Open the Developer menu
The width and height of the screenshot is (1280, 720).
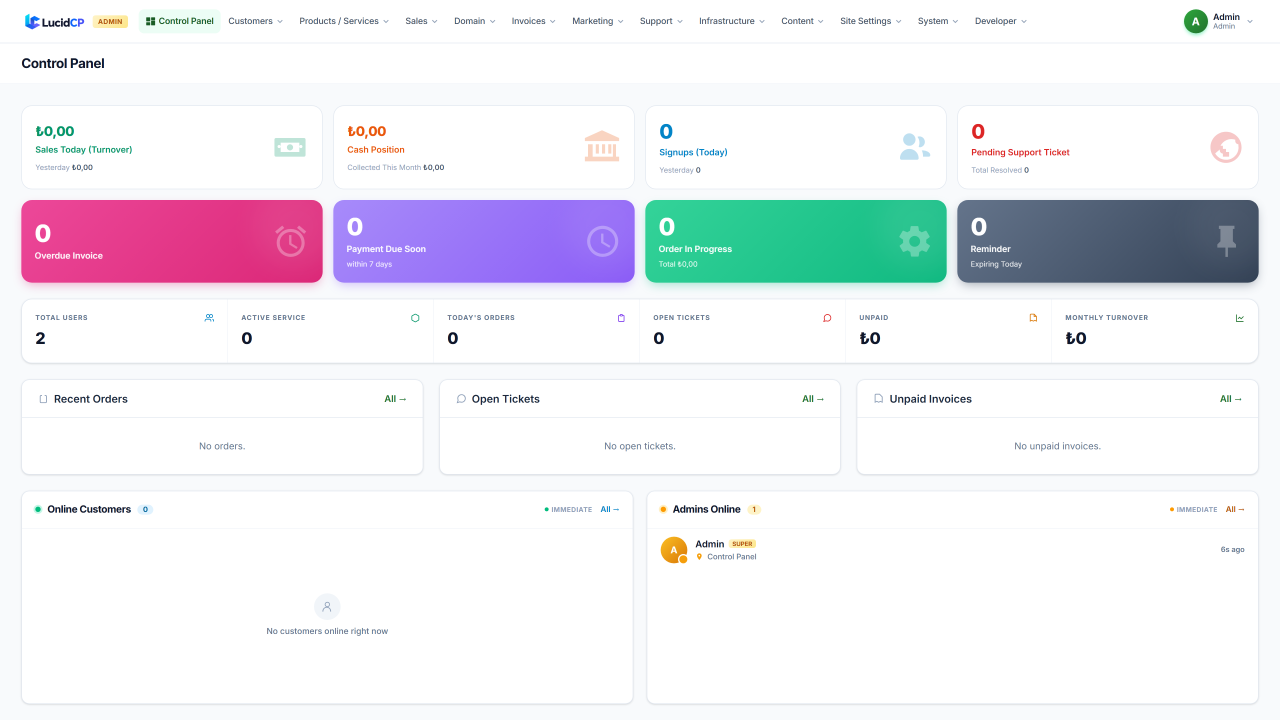[x=1000, y=21]
